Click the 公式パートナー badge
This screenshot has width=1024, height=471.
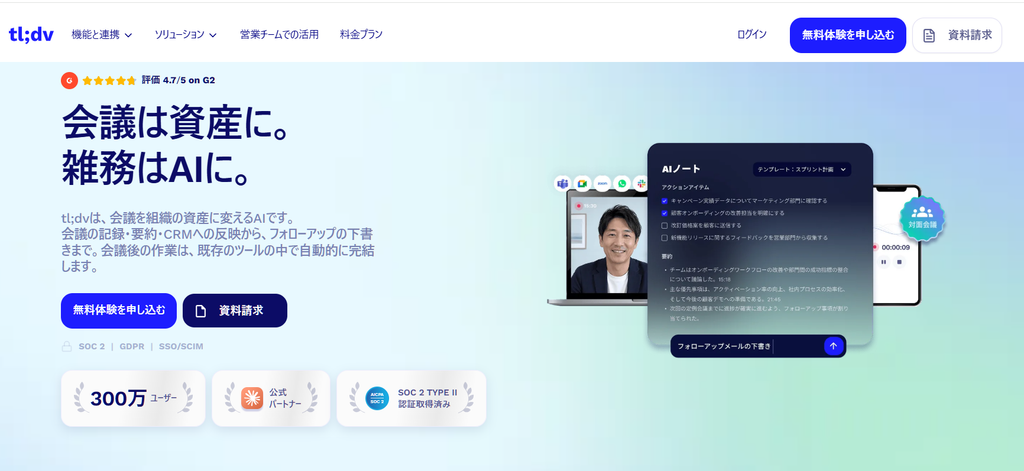click(271, 398)
